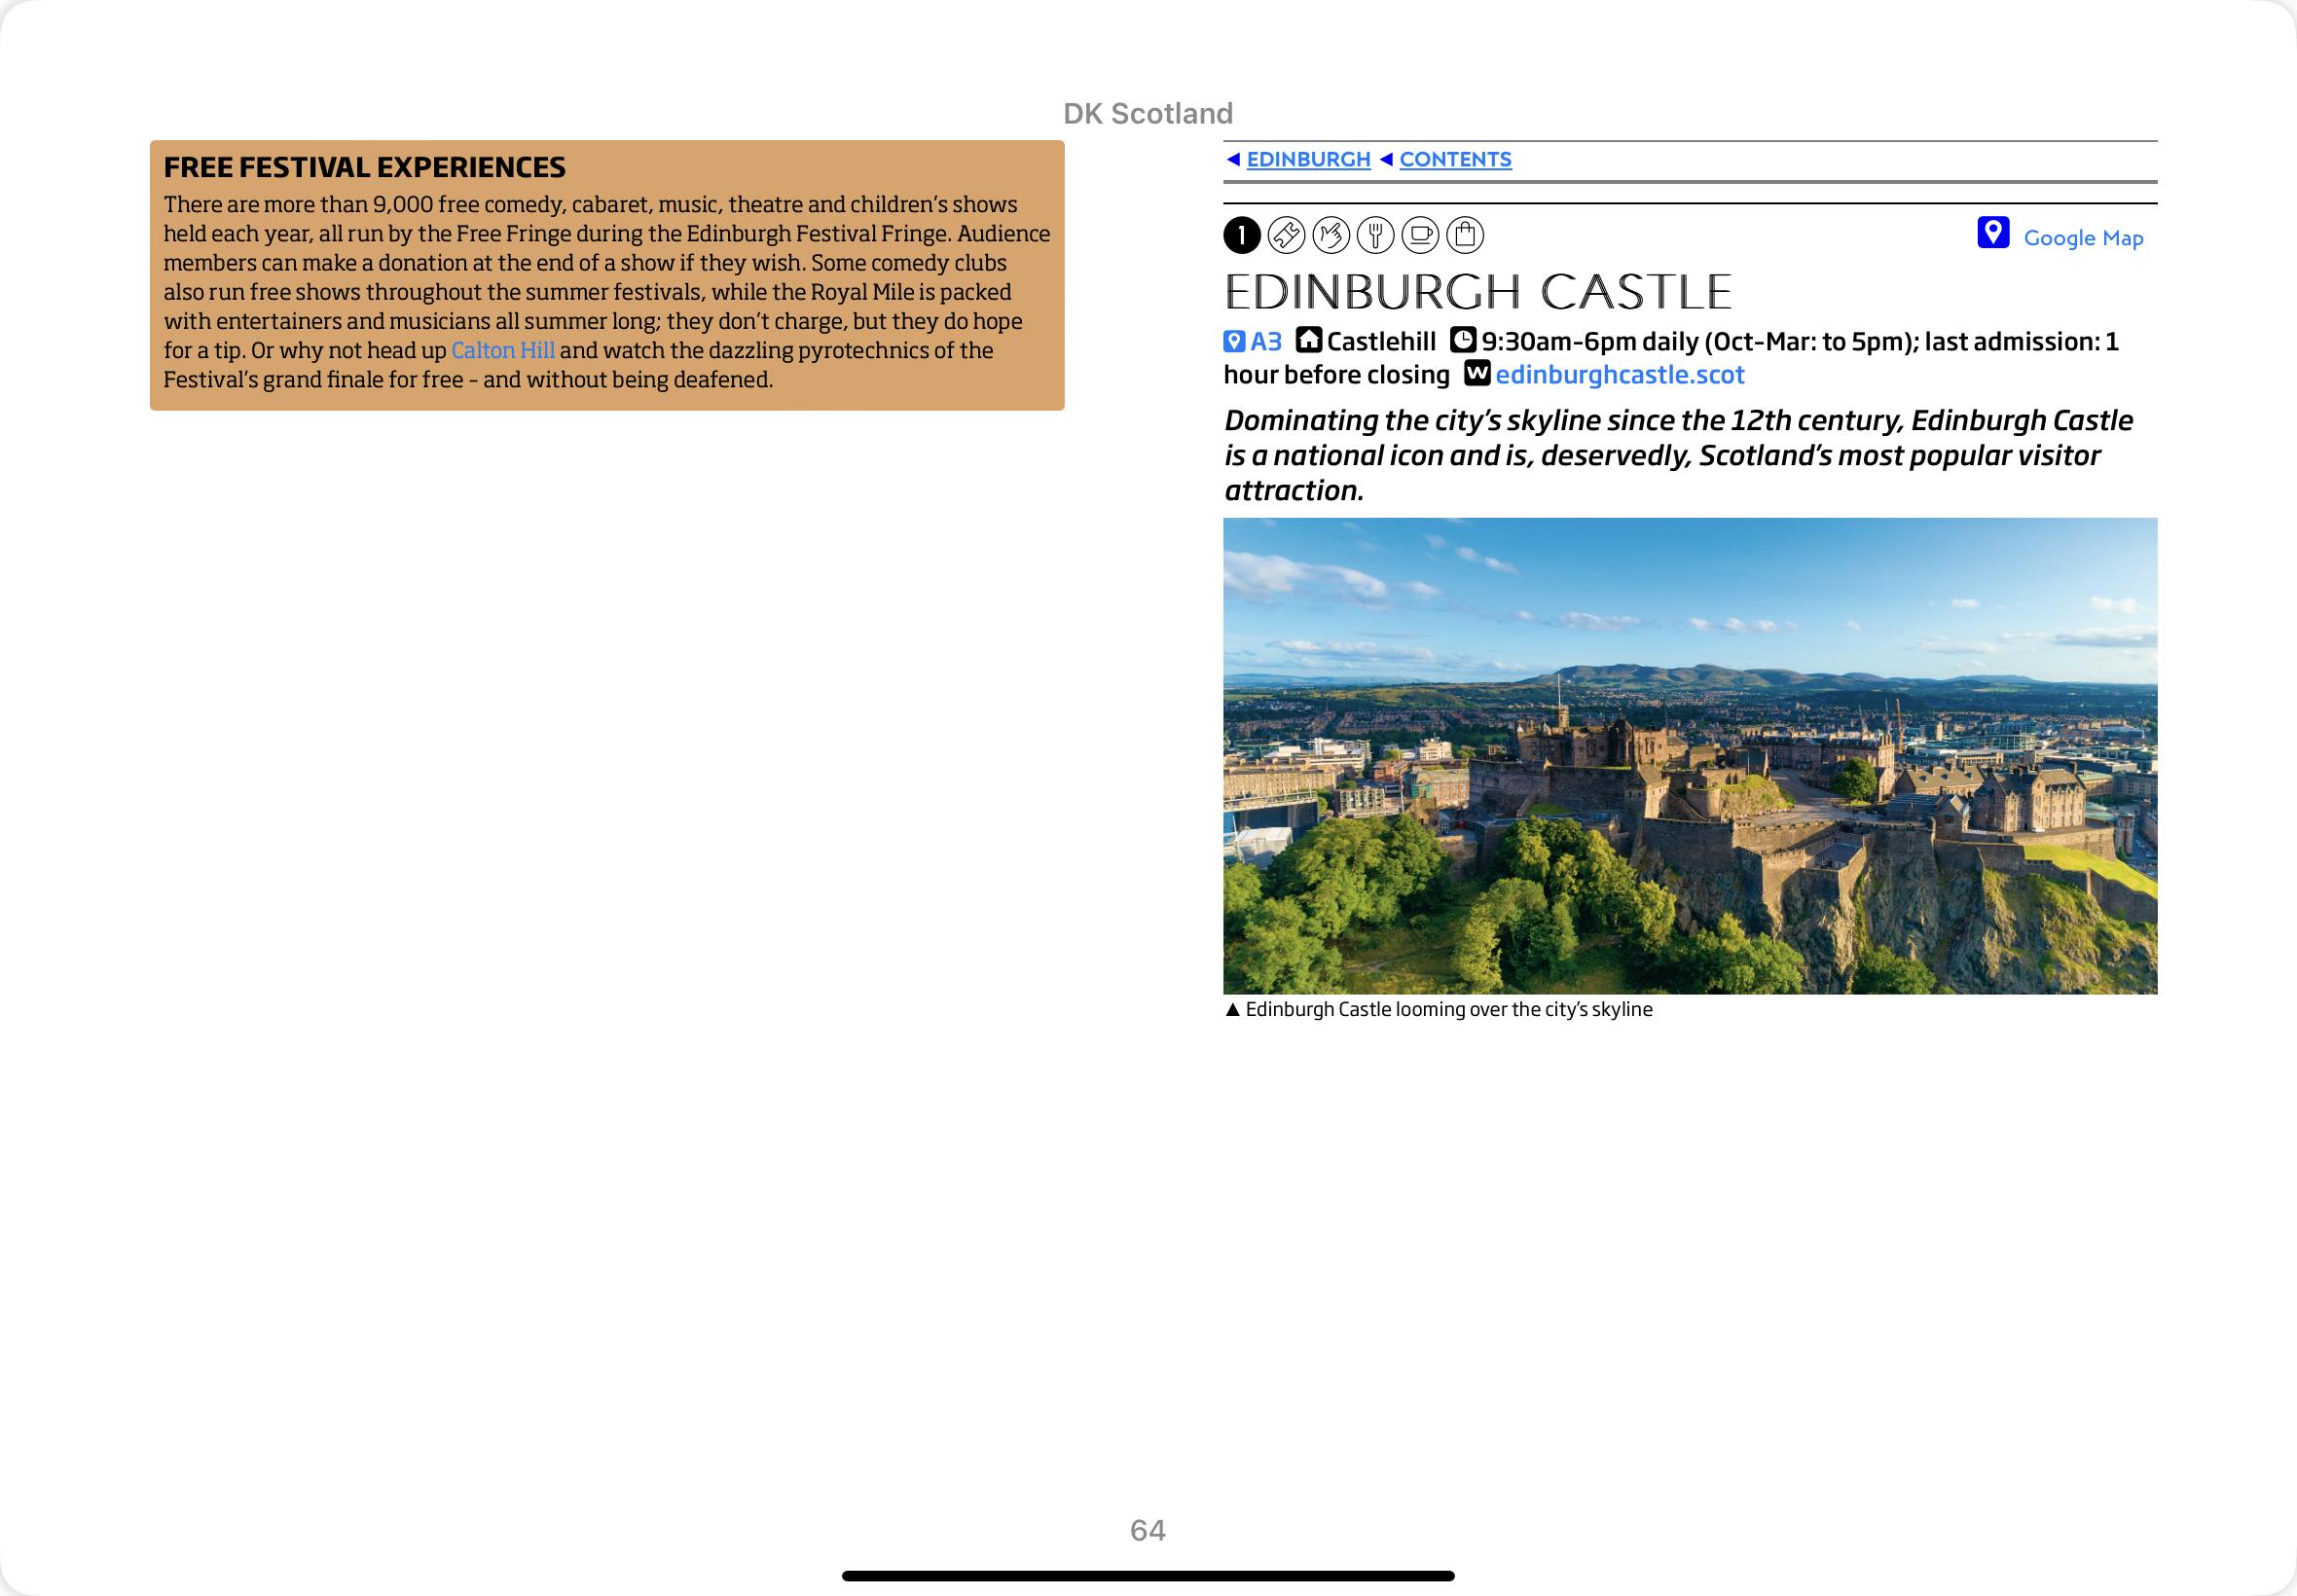Image resolution: width=2297 pixels, height=1596 pixels.
Task: Click the shopping bag icon
Action: (1465, 235)
